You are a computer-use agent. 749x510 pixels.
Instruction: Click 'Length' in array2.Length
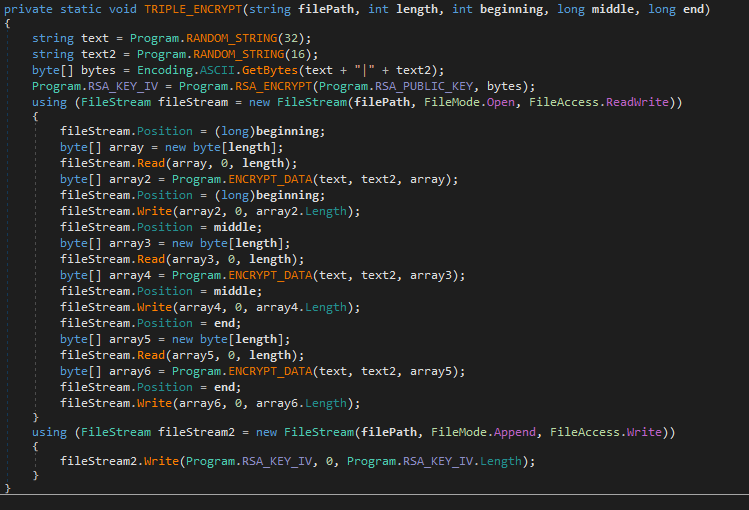tap(326, 212)
